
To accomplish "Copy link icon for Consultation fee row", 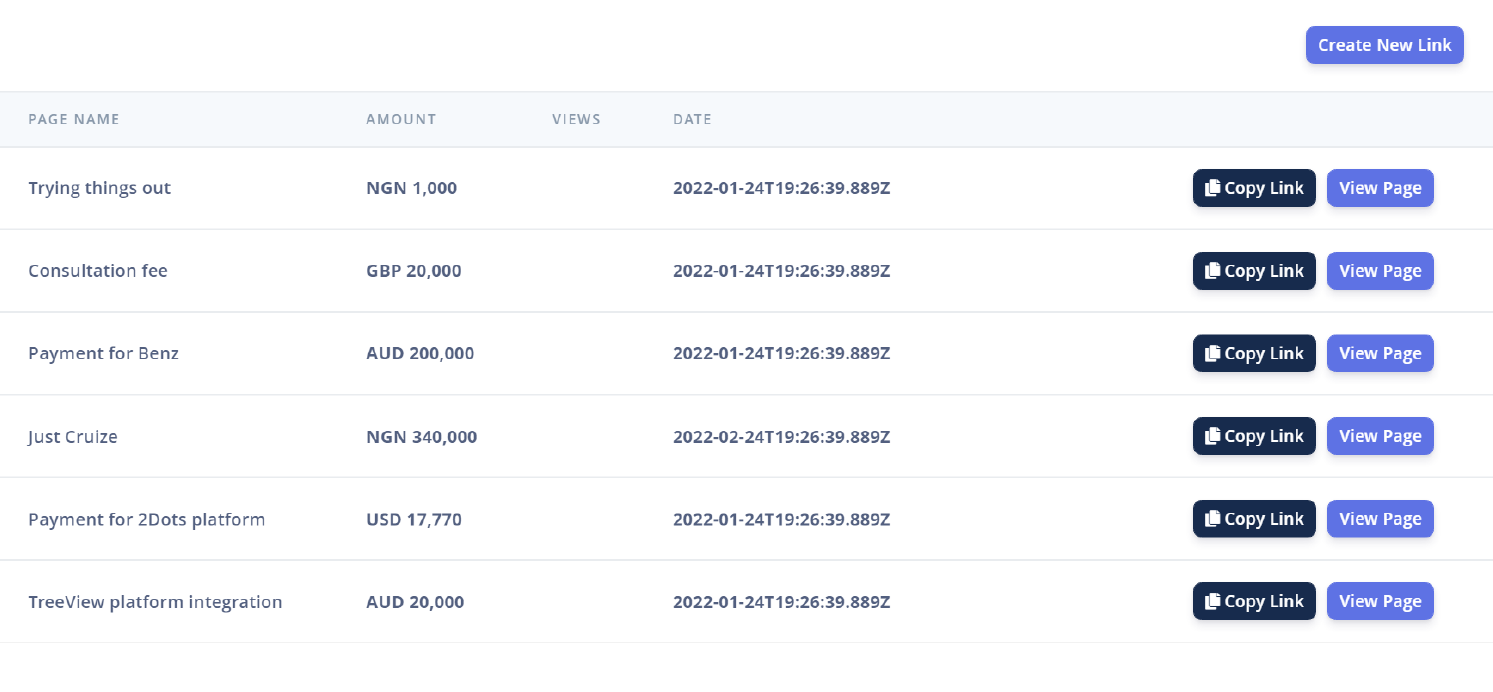I will [1212, 271].
